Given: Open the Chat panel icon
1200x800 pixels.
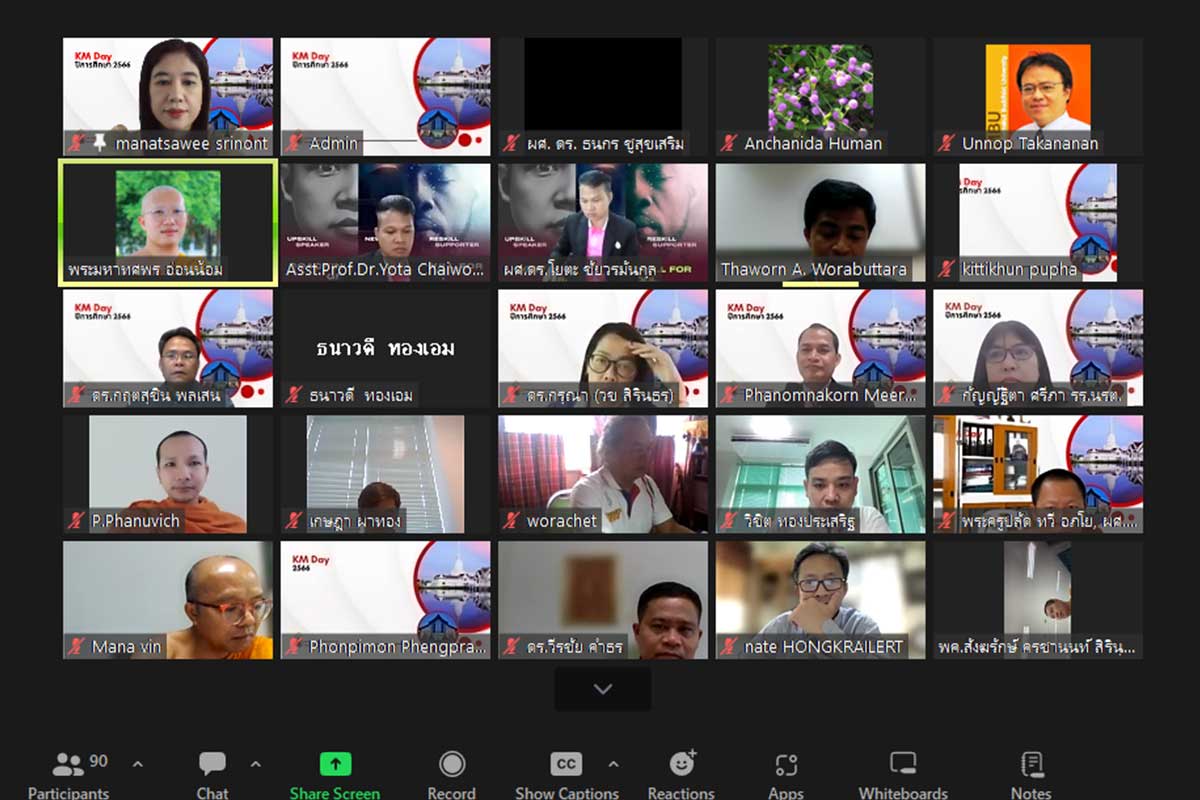Looking at the screenshot, I should tap(212, 765).
